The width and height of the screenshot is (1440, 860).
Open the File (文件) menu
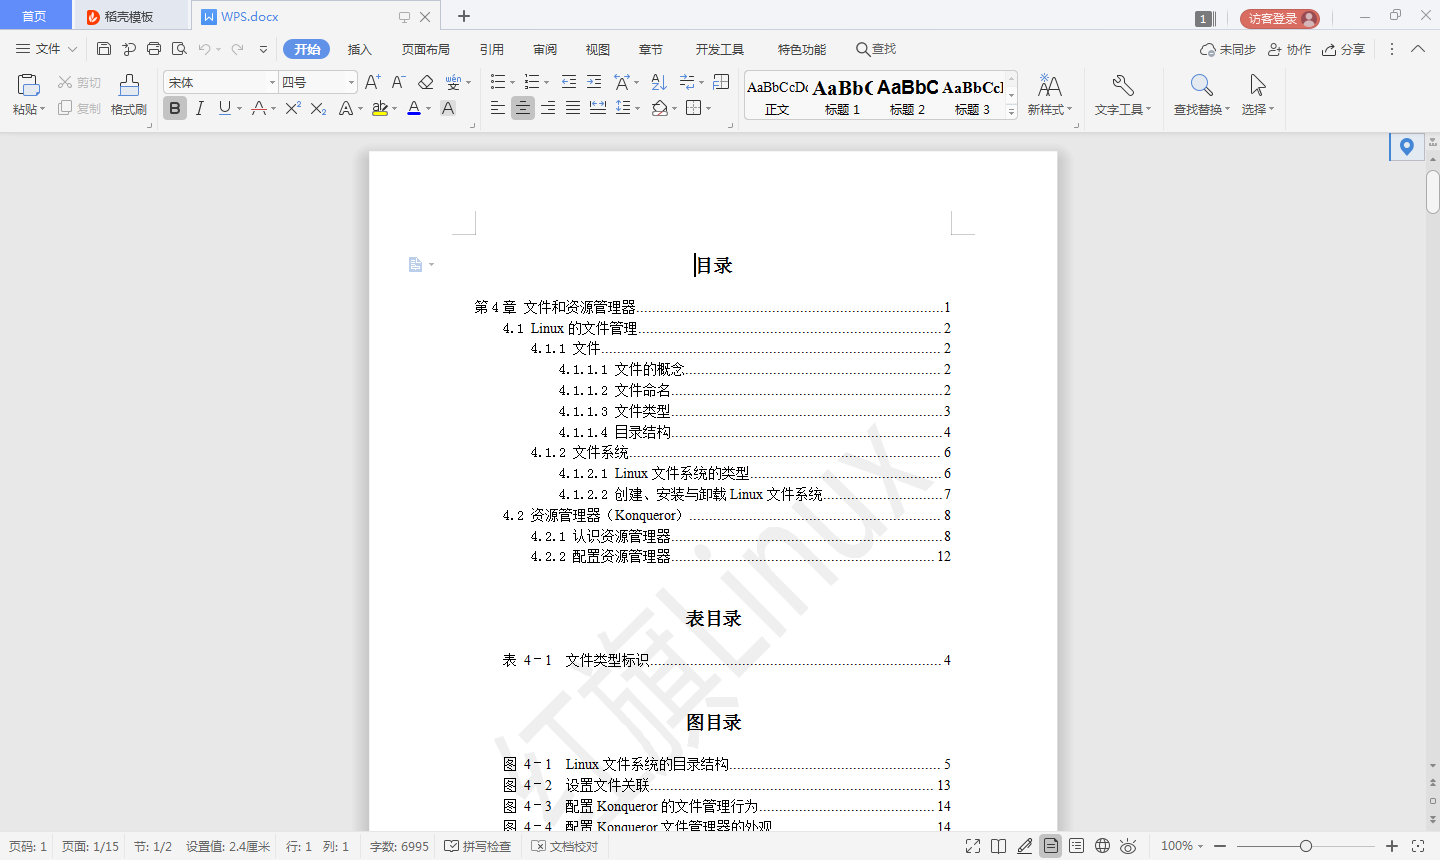46,48
